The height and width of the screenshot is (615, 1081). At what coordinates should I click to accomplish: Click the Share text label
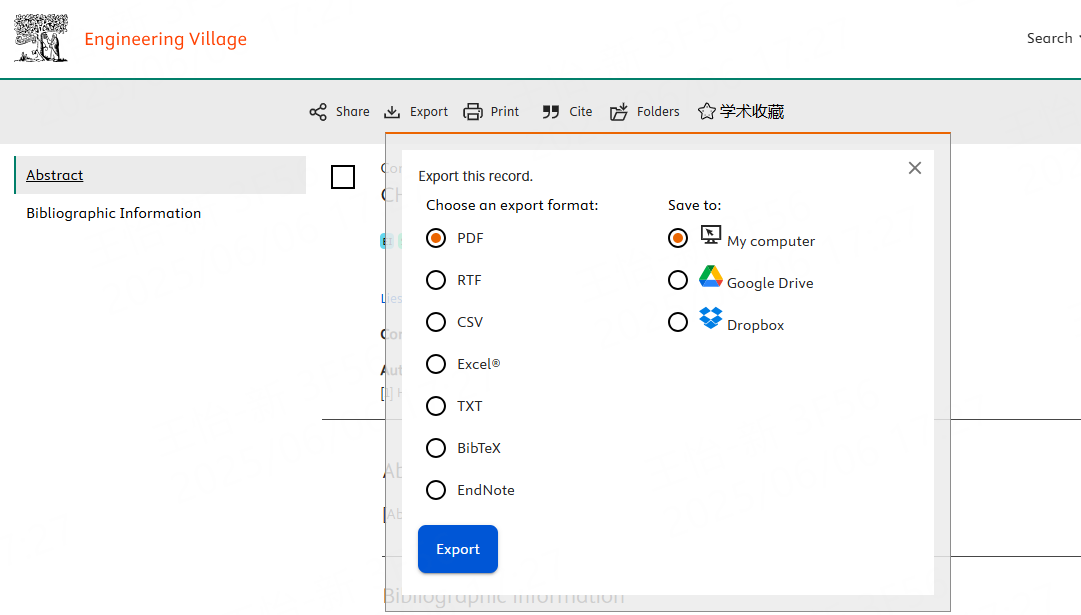pyautogui.click(x=352, y=112)
